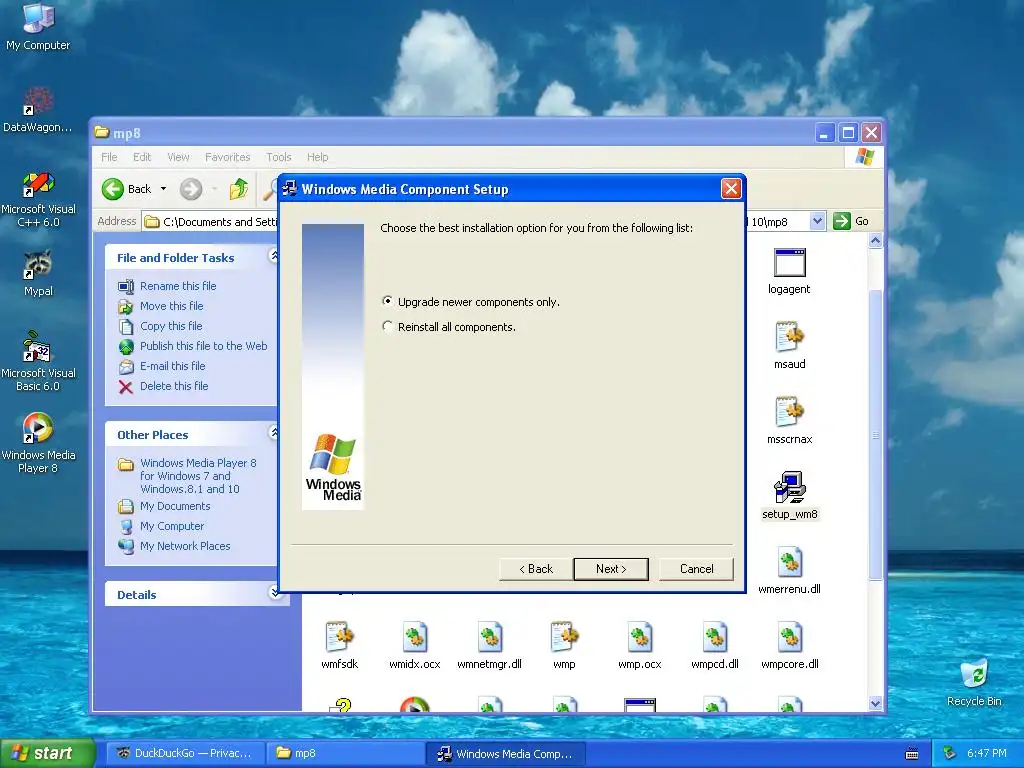The width and height of the screenshot is (1024, 768).
Task: Click the vertical scrollbar thumb in mp8
Action: click(875, 434)
